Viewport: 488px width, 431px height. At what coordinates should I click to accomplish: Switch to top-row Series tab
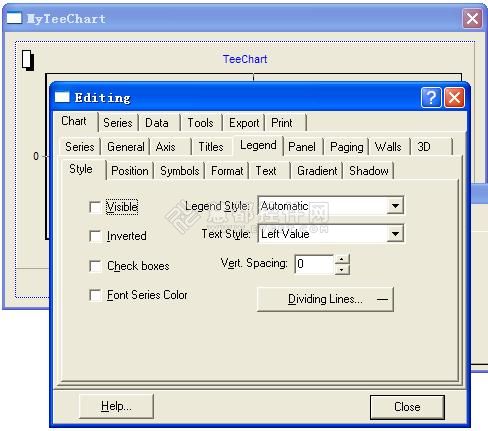point(118,123)
